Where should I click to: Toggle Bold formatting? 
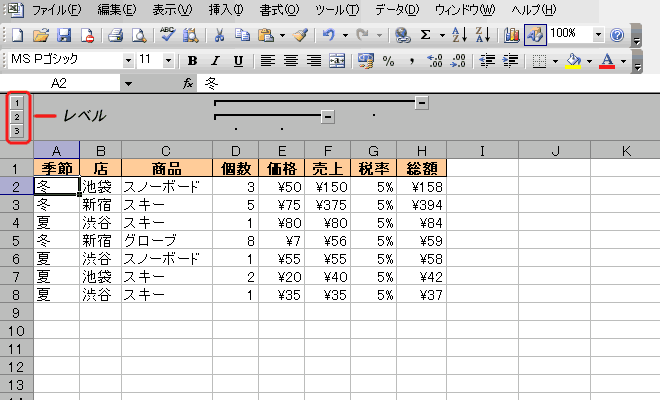(x=192, y=61)
